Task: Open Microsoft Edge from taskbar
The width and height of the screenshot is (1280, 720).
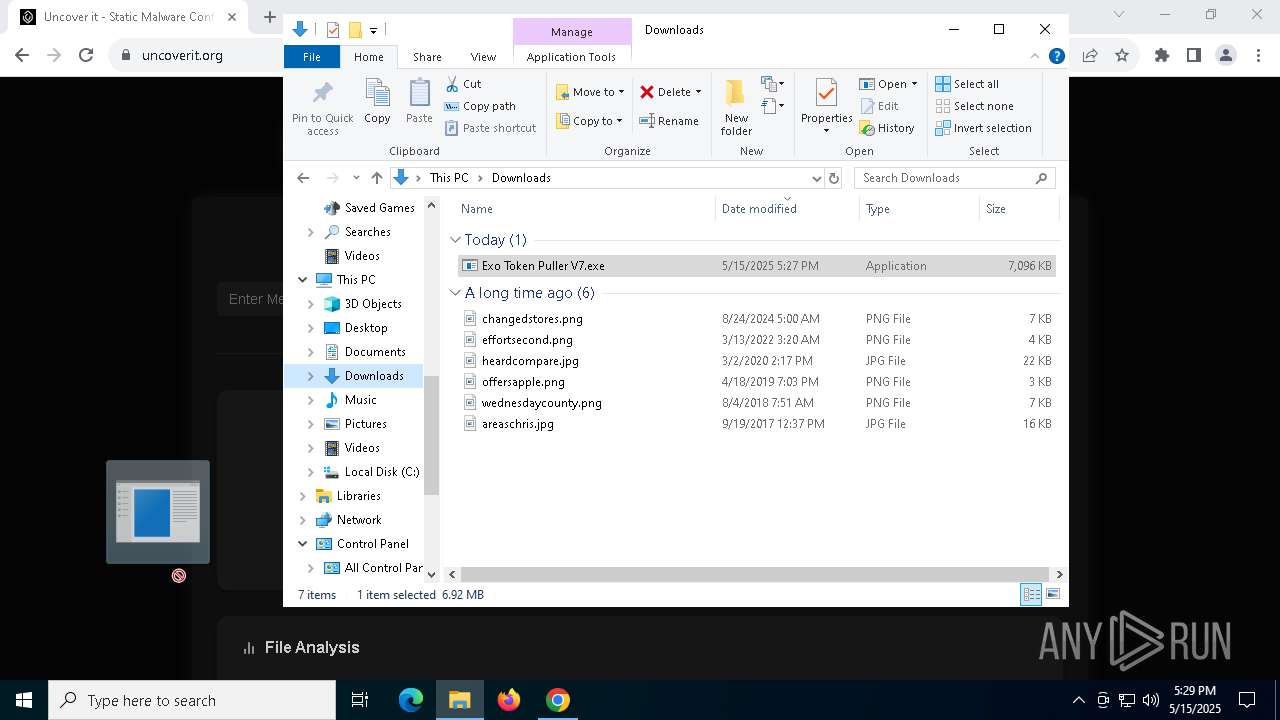Action: (411, 700)
